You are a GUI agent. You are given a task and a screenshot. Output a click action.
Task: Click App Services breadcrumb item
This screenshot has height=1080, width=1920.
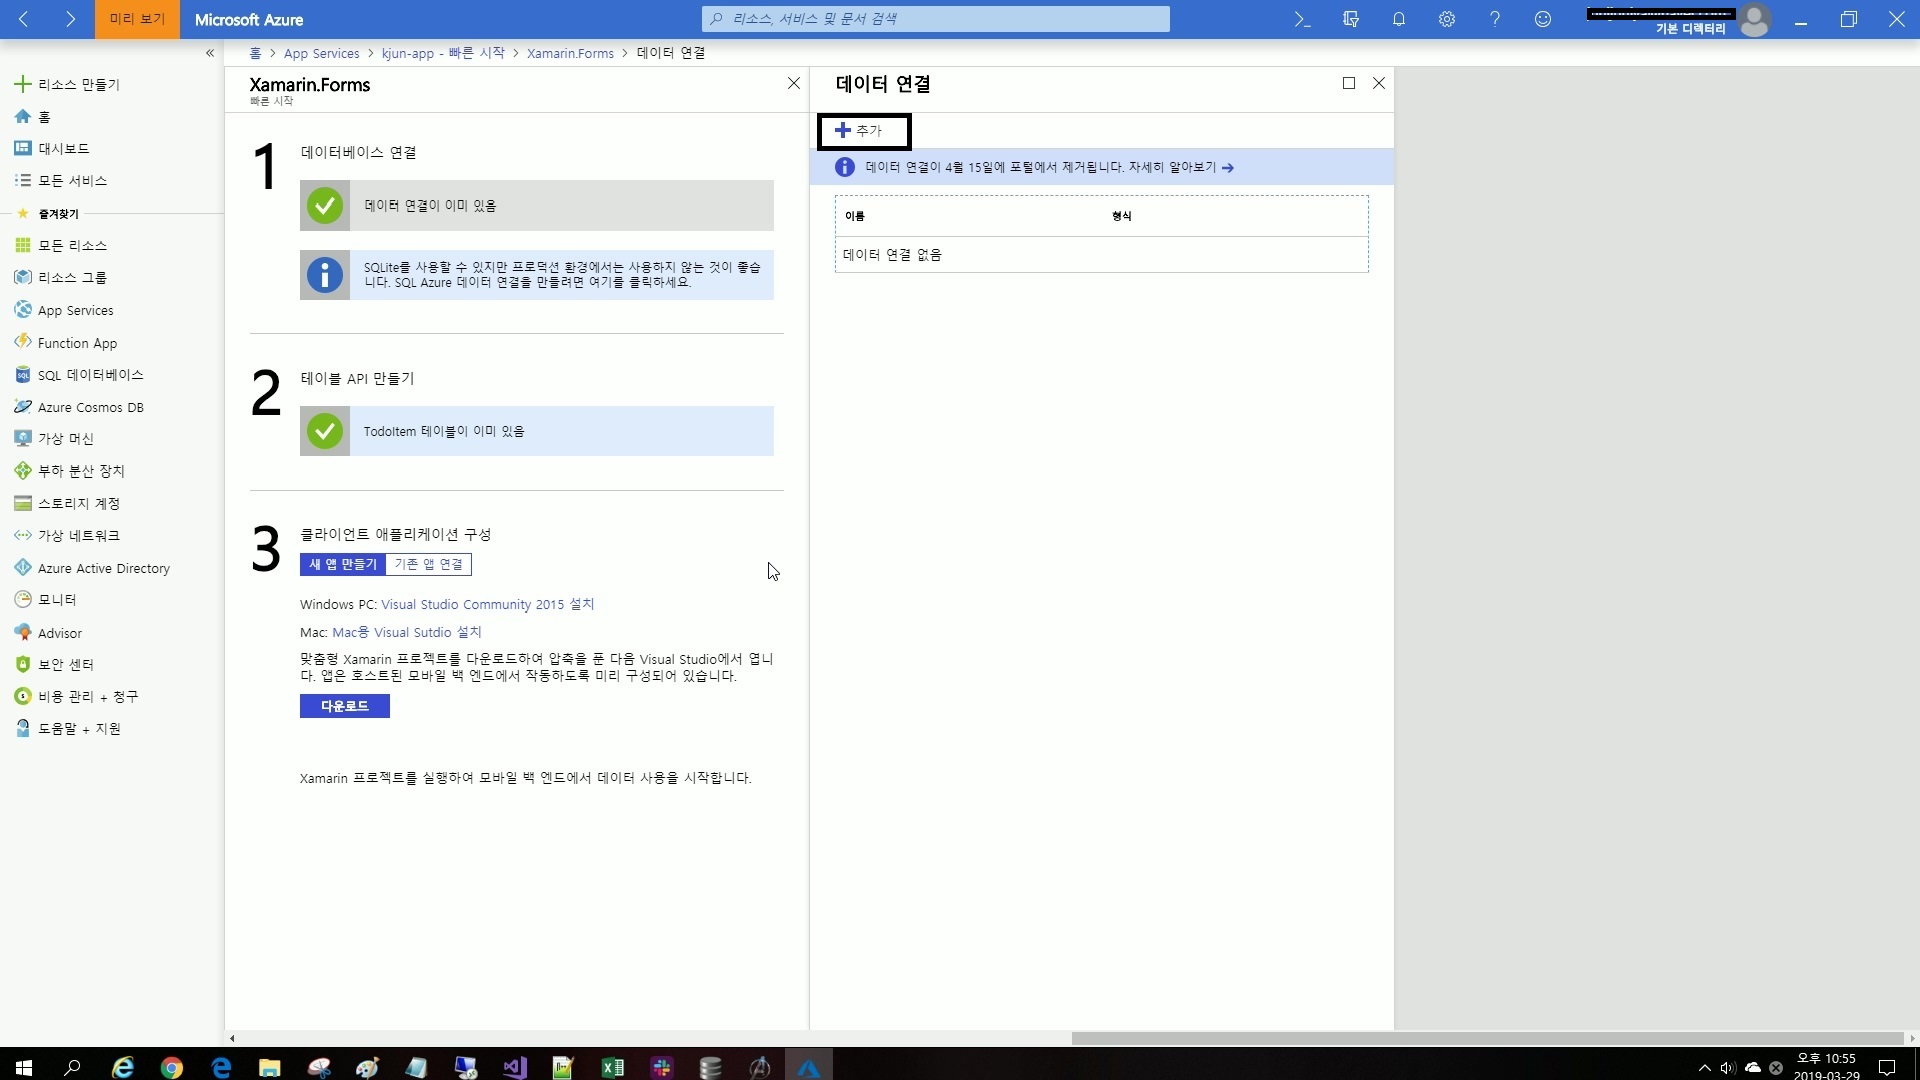321,53
